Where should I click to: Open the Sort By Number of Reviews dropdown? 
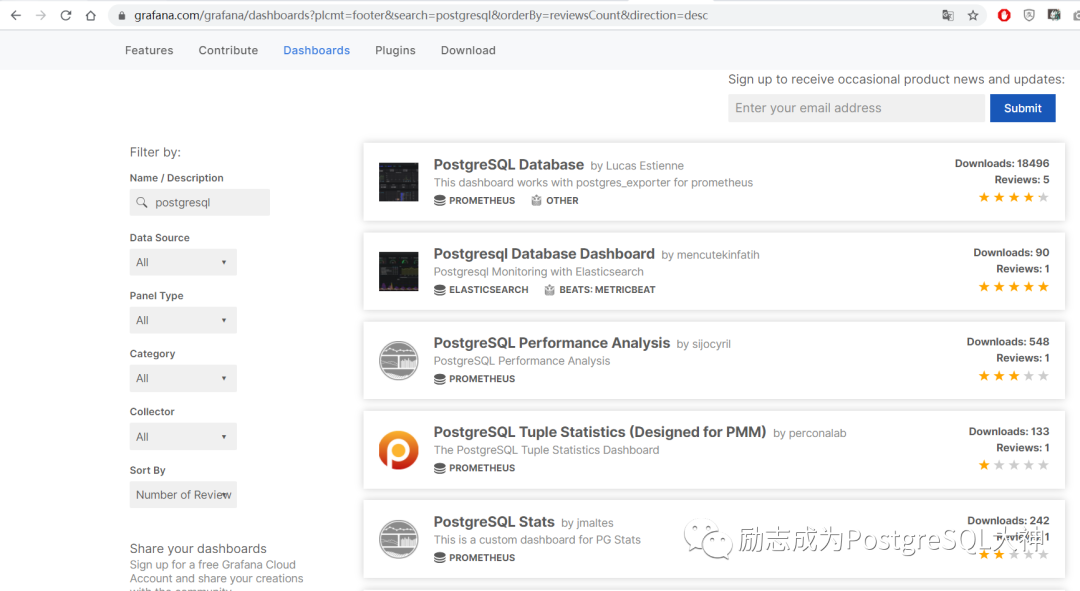pyautogui.click(x=183, y=495)
